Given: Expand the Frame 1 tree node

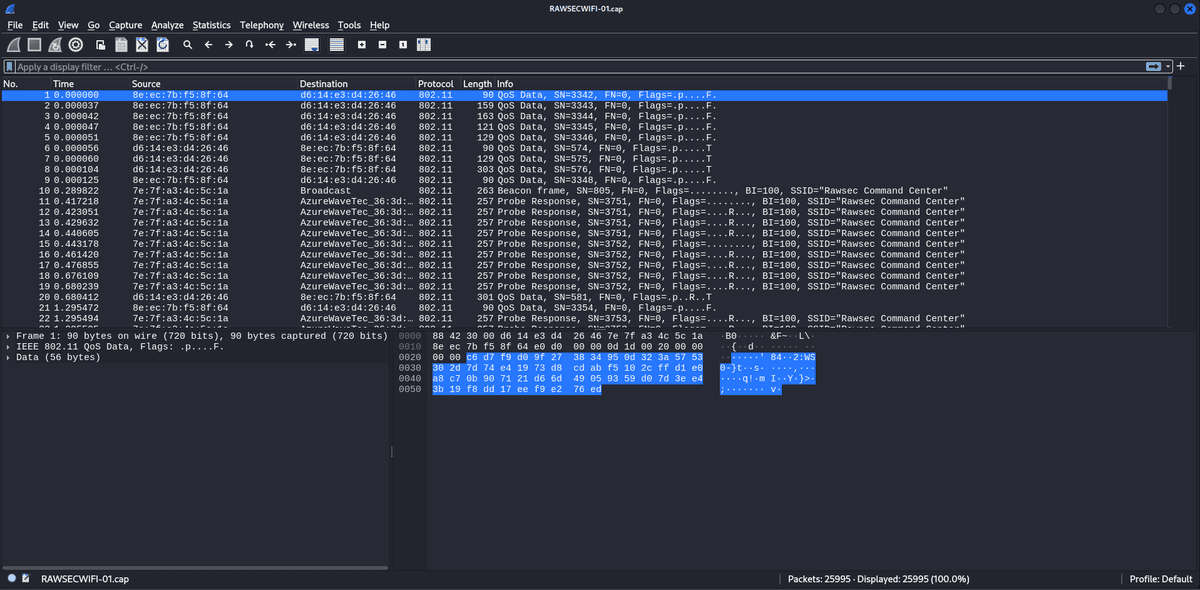Looking at the screenshot, I should tap(8, 336).
